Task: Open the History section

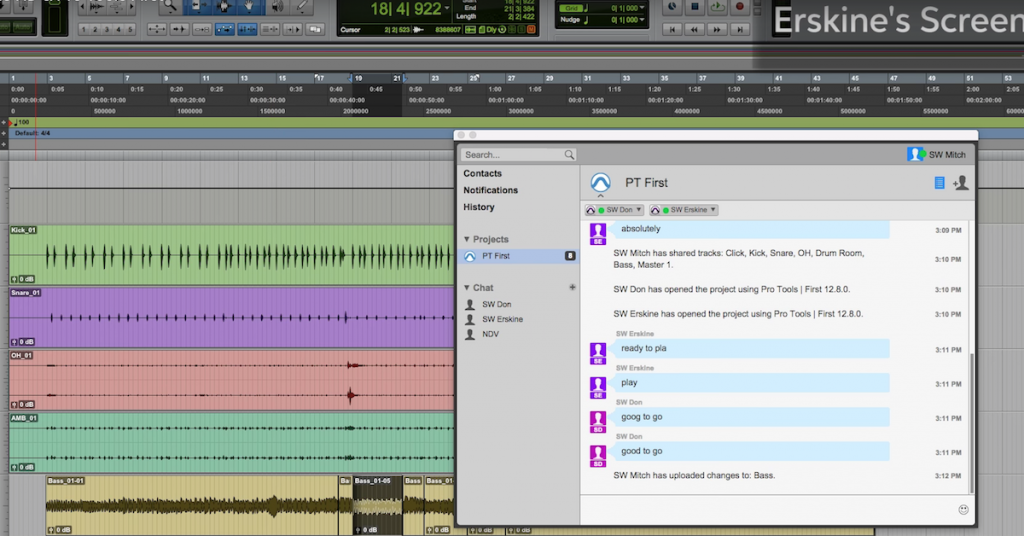Action: (479, 207)
